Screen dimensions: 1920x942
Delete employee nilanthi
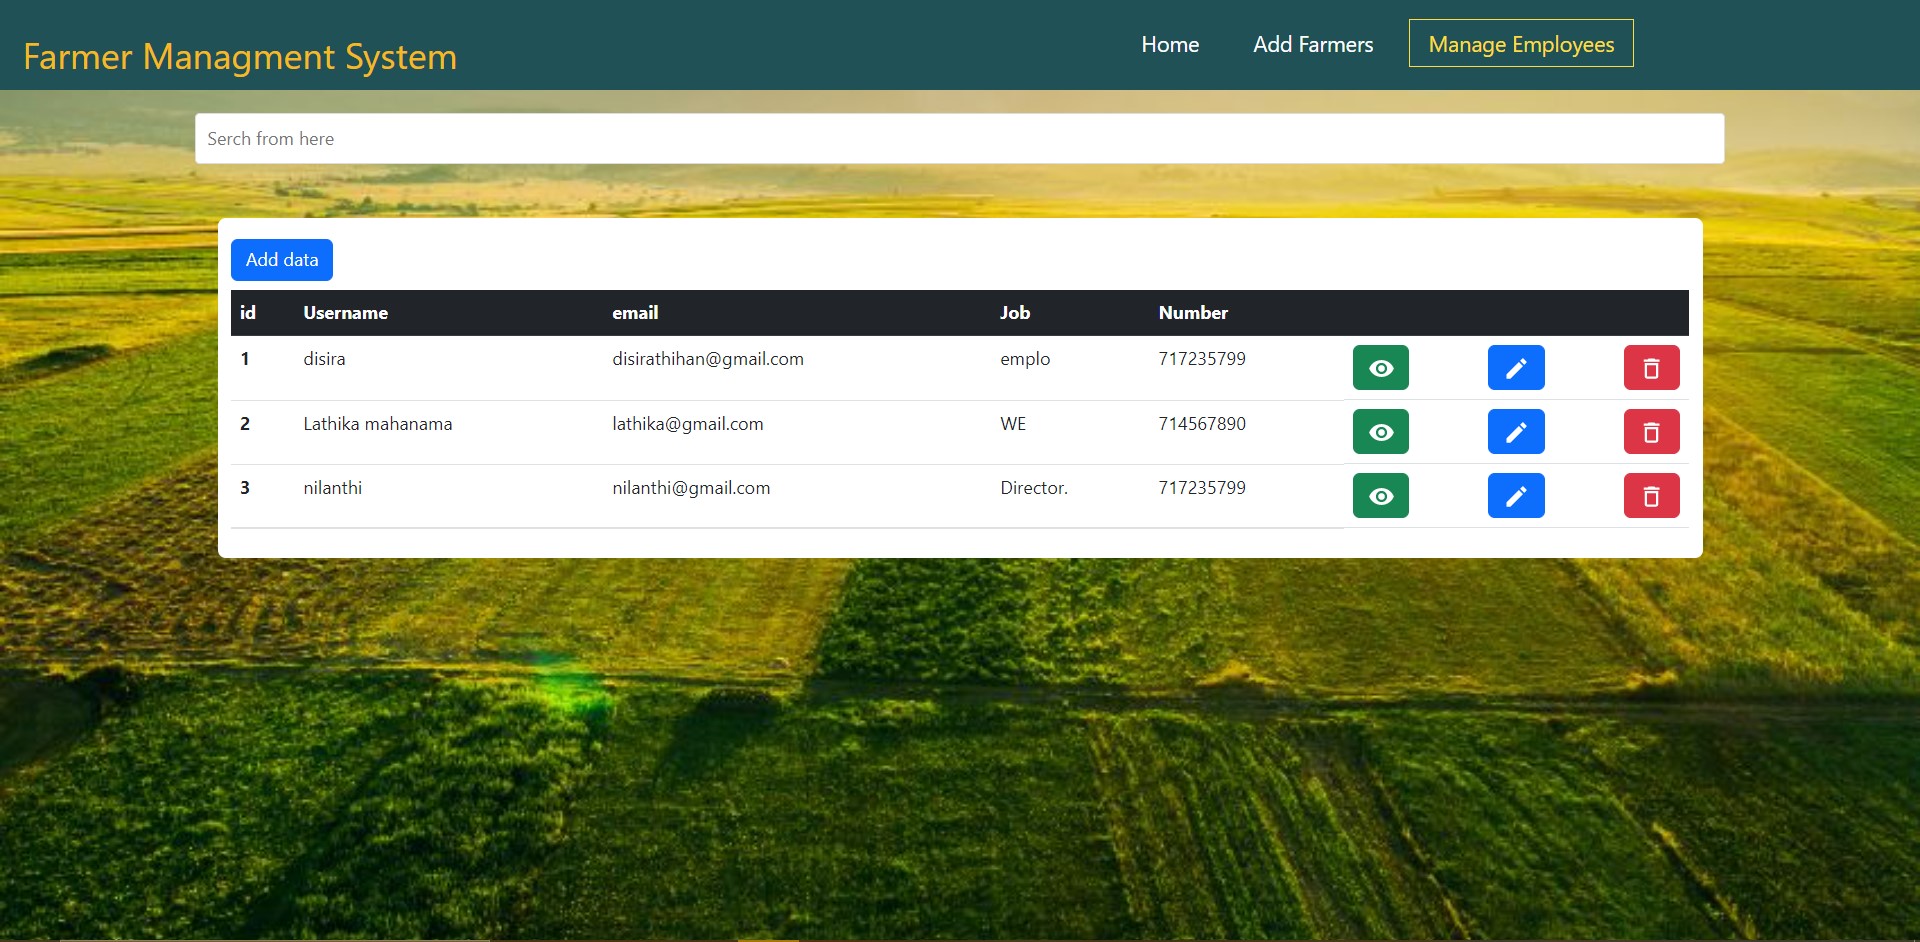(1652, 495)
